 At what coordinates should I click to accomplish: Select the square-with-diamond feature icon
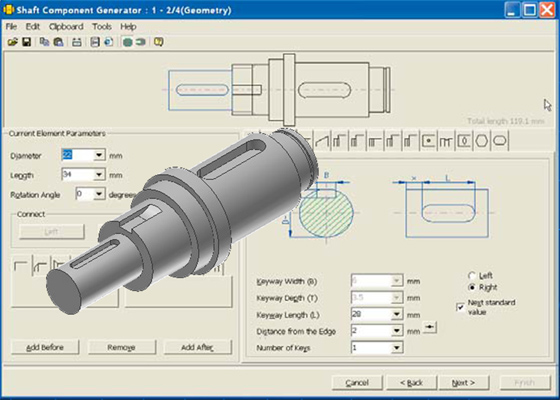point(464,140)
